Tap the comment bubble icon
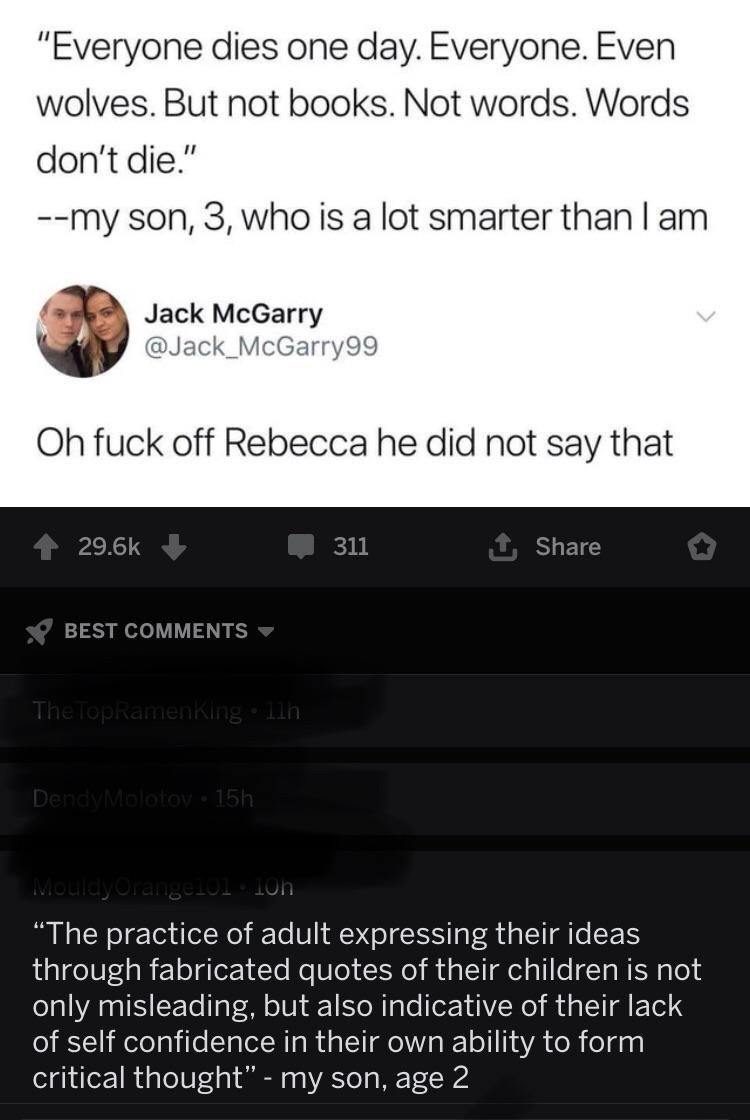This screenshot has width=750, height=1120. pyautogui.click(x=300, y=547)
